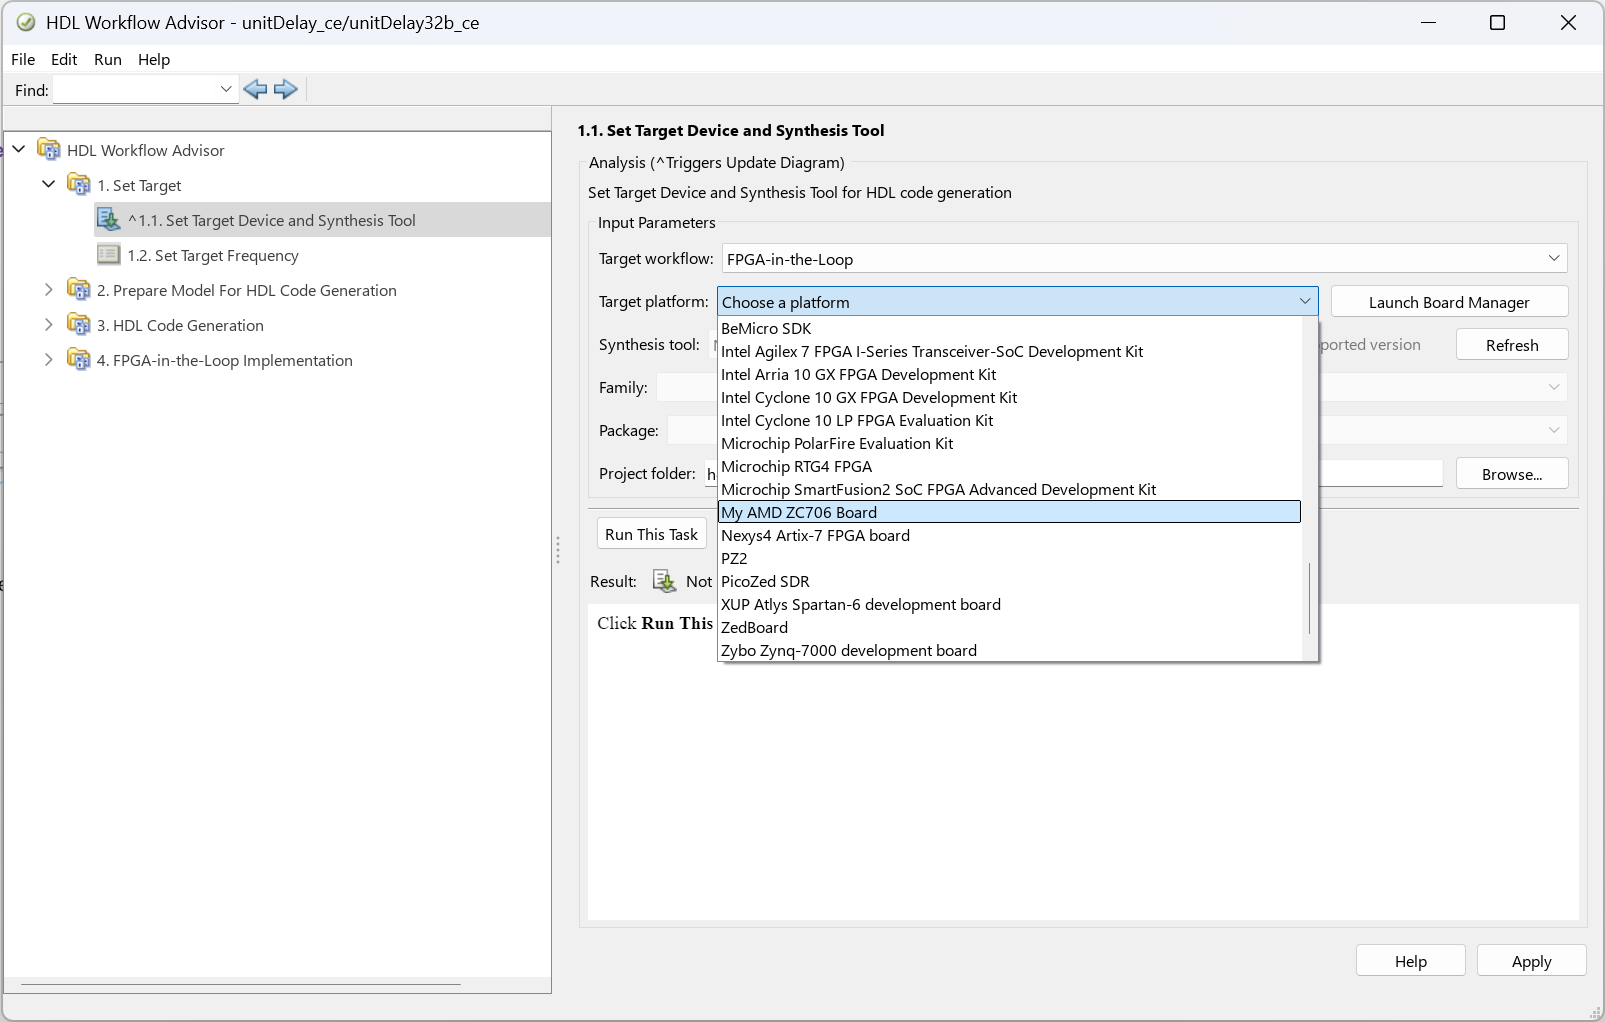
Task: Click the task icon for 1.1 Set Target Device
Action: (109, 219)
